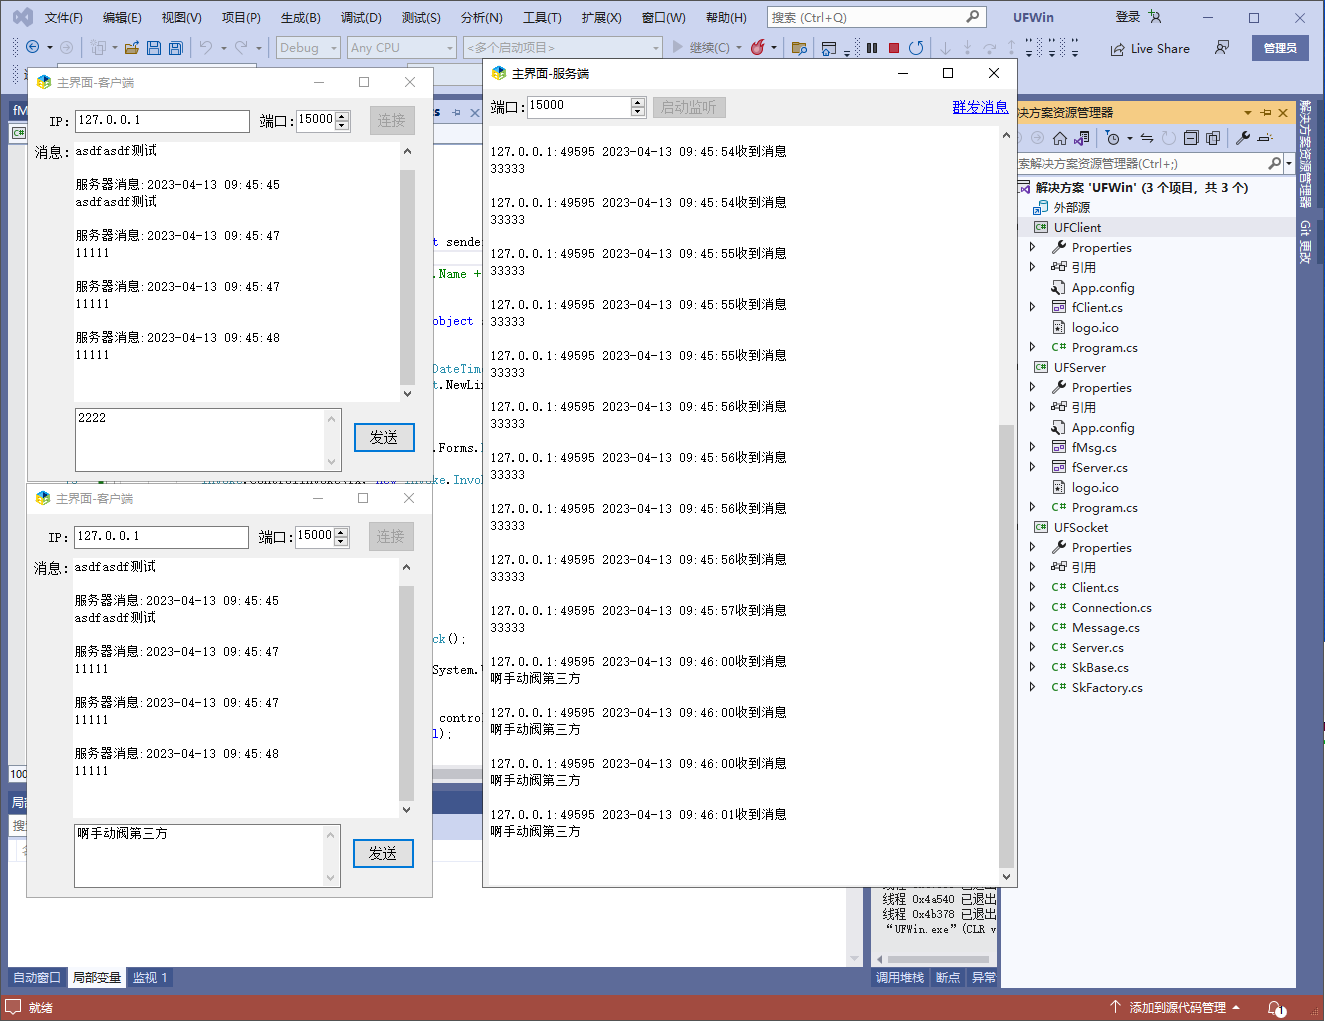Switch to the 局部变量 tab
The width and height of the screenshot is (1325, 1021).
(x=97, y=977)
